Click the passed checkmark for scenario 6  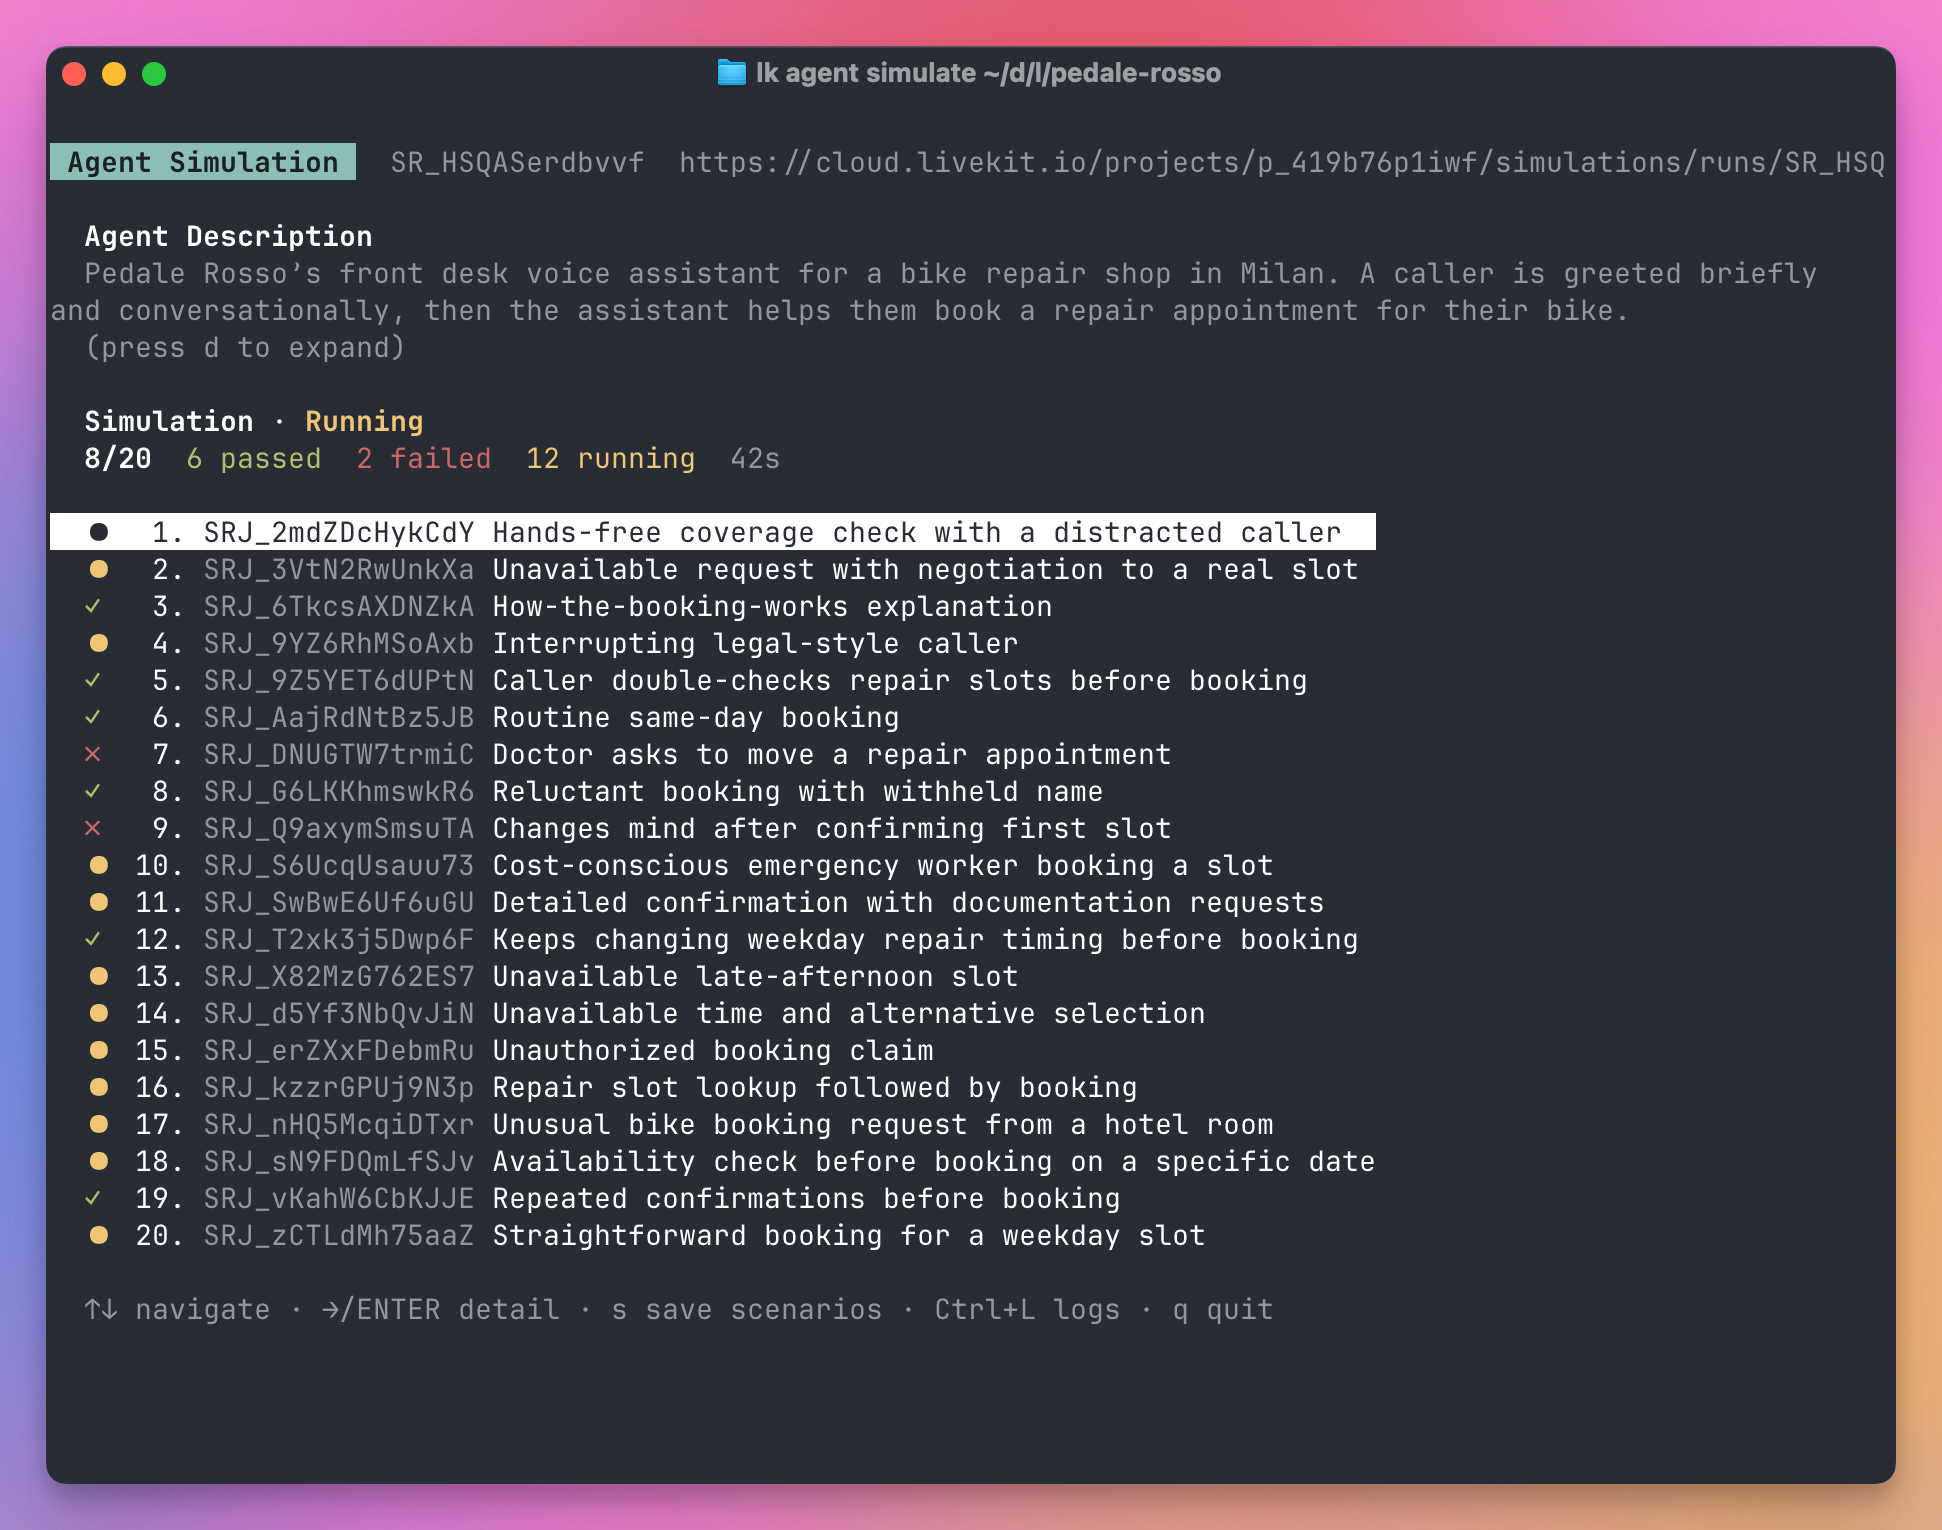[x=93, y=717]
